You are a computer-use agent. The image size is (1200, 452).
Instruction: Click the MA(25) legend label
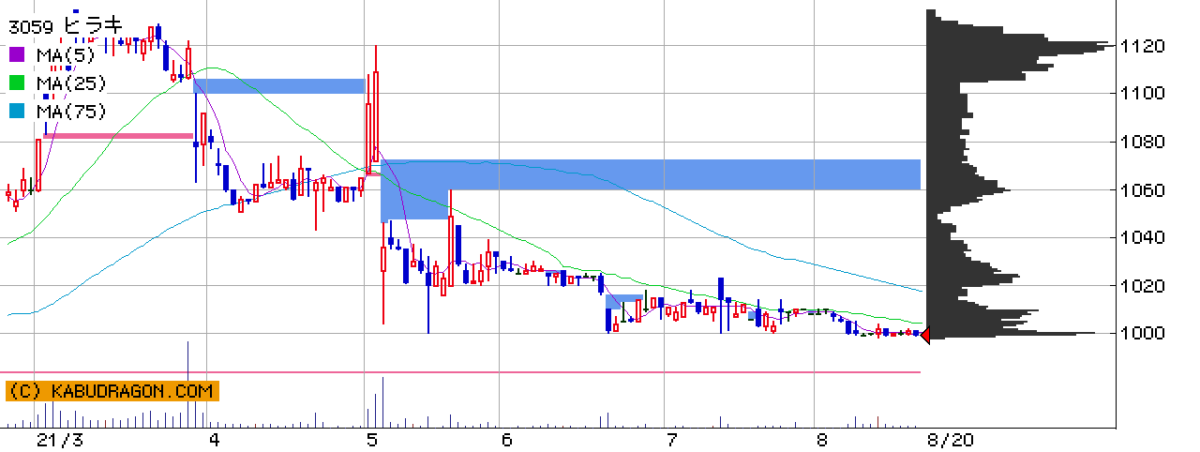pos(70,83)
